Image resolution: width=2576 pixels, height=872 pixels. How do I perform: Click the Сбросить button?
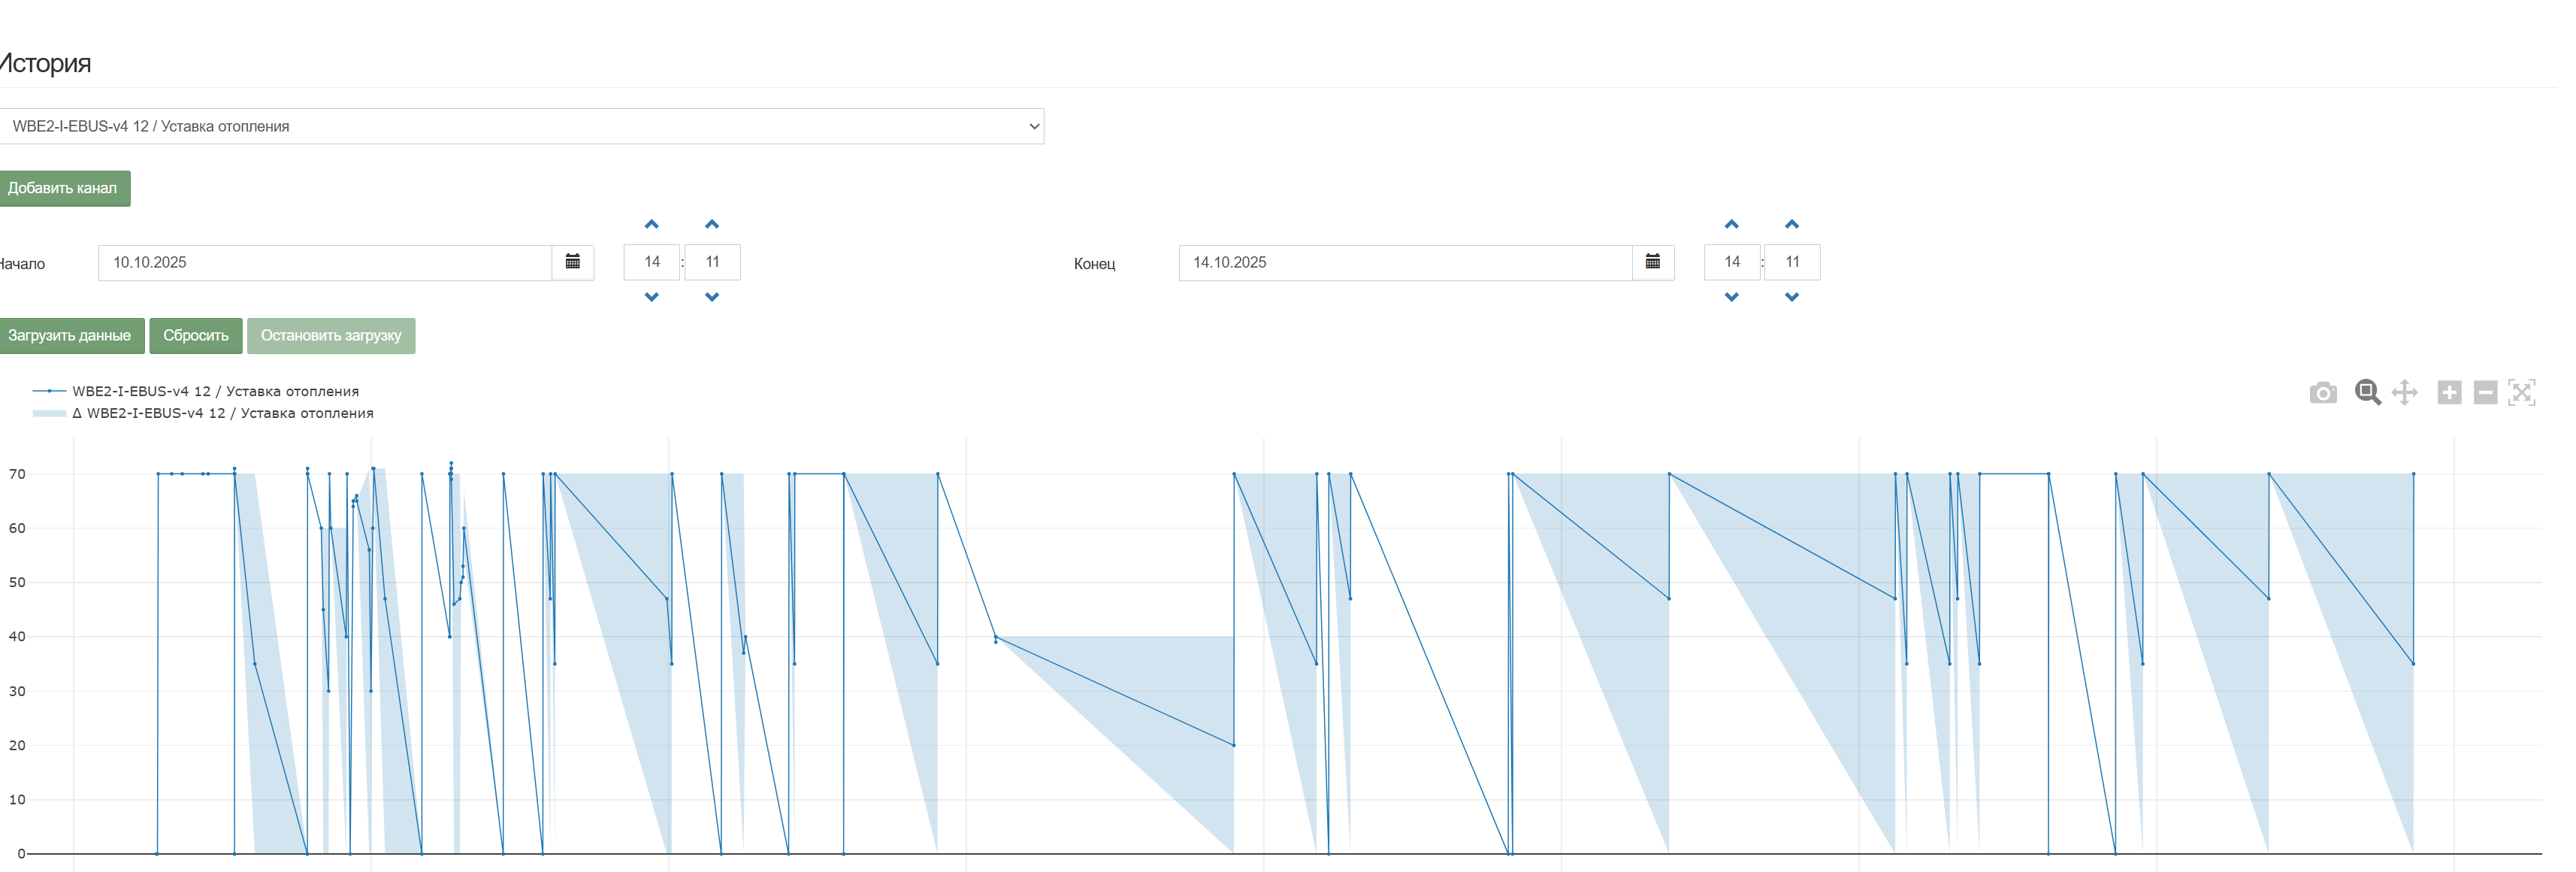coord(196,335)
